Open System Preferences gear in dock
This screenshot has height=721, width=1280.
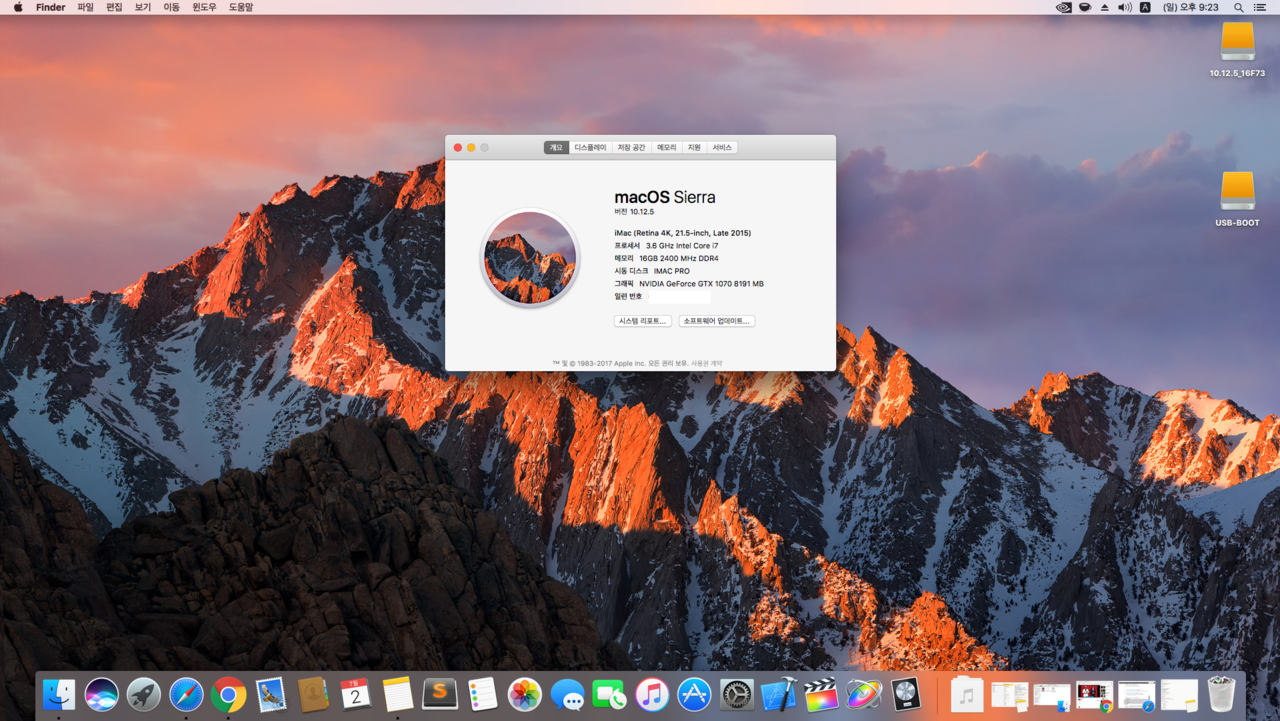[x=737, y=694]
